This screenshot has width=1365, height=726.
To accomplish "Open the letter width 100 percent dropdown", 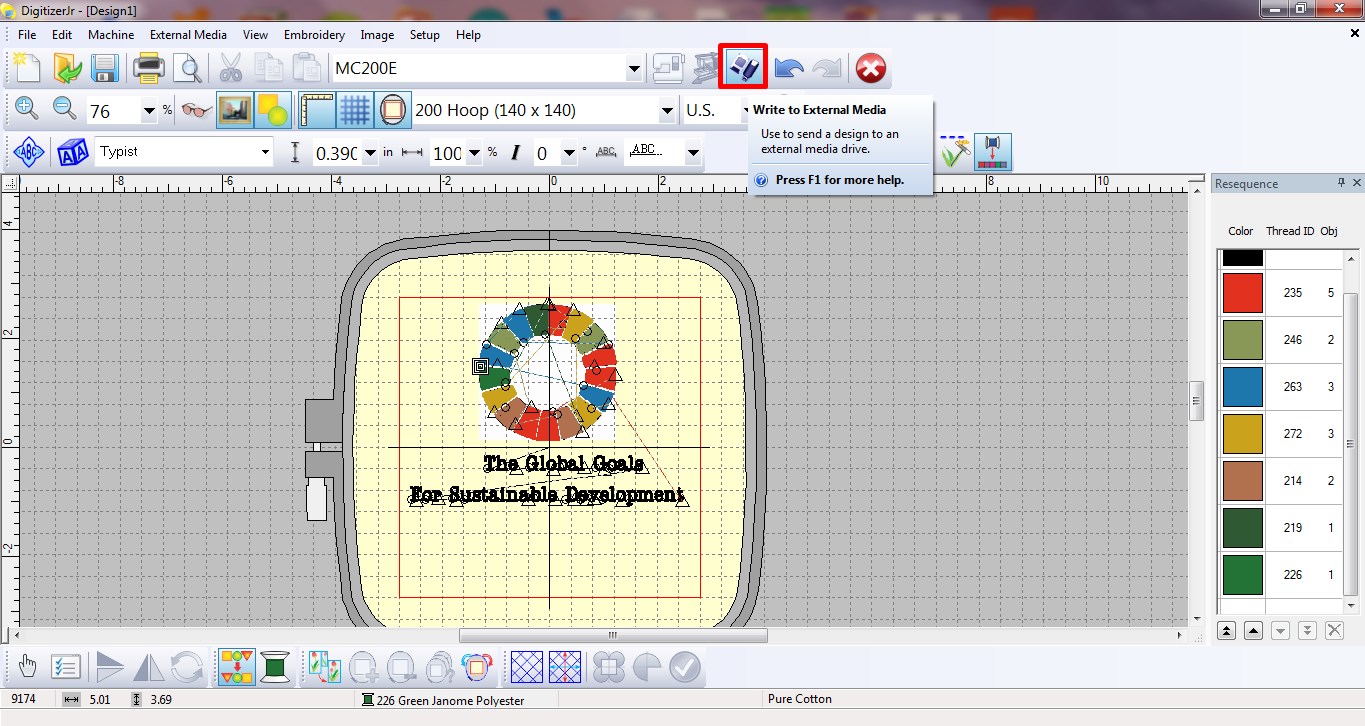I will click(474, 153).
